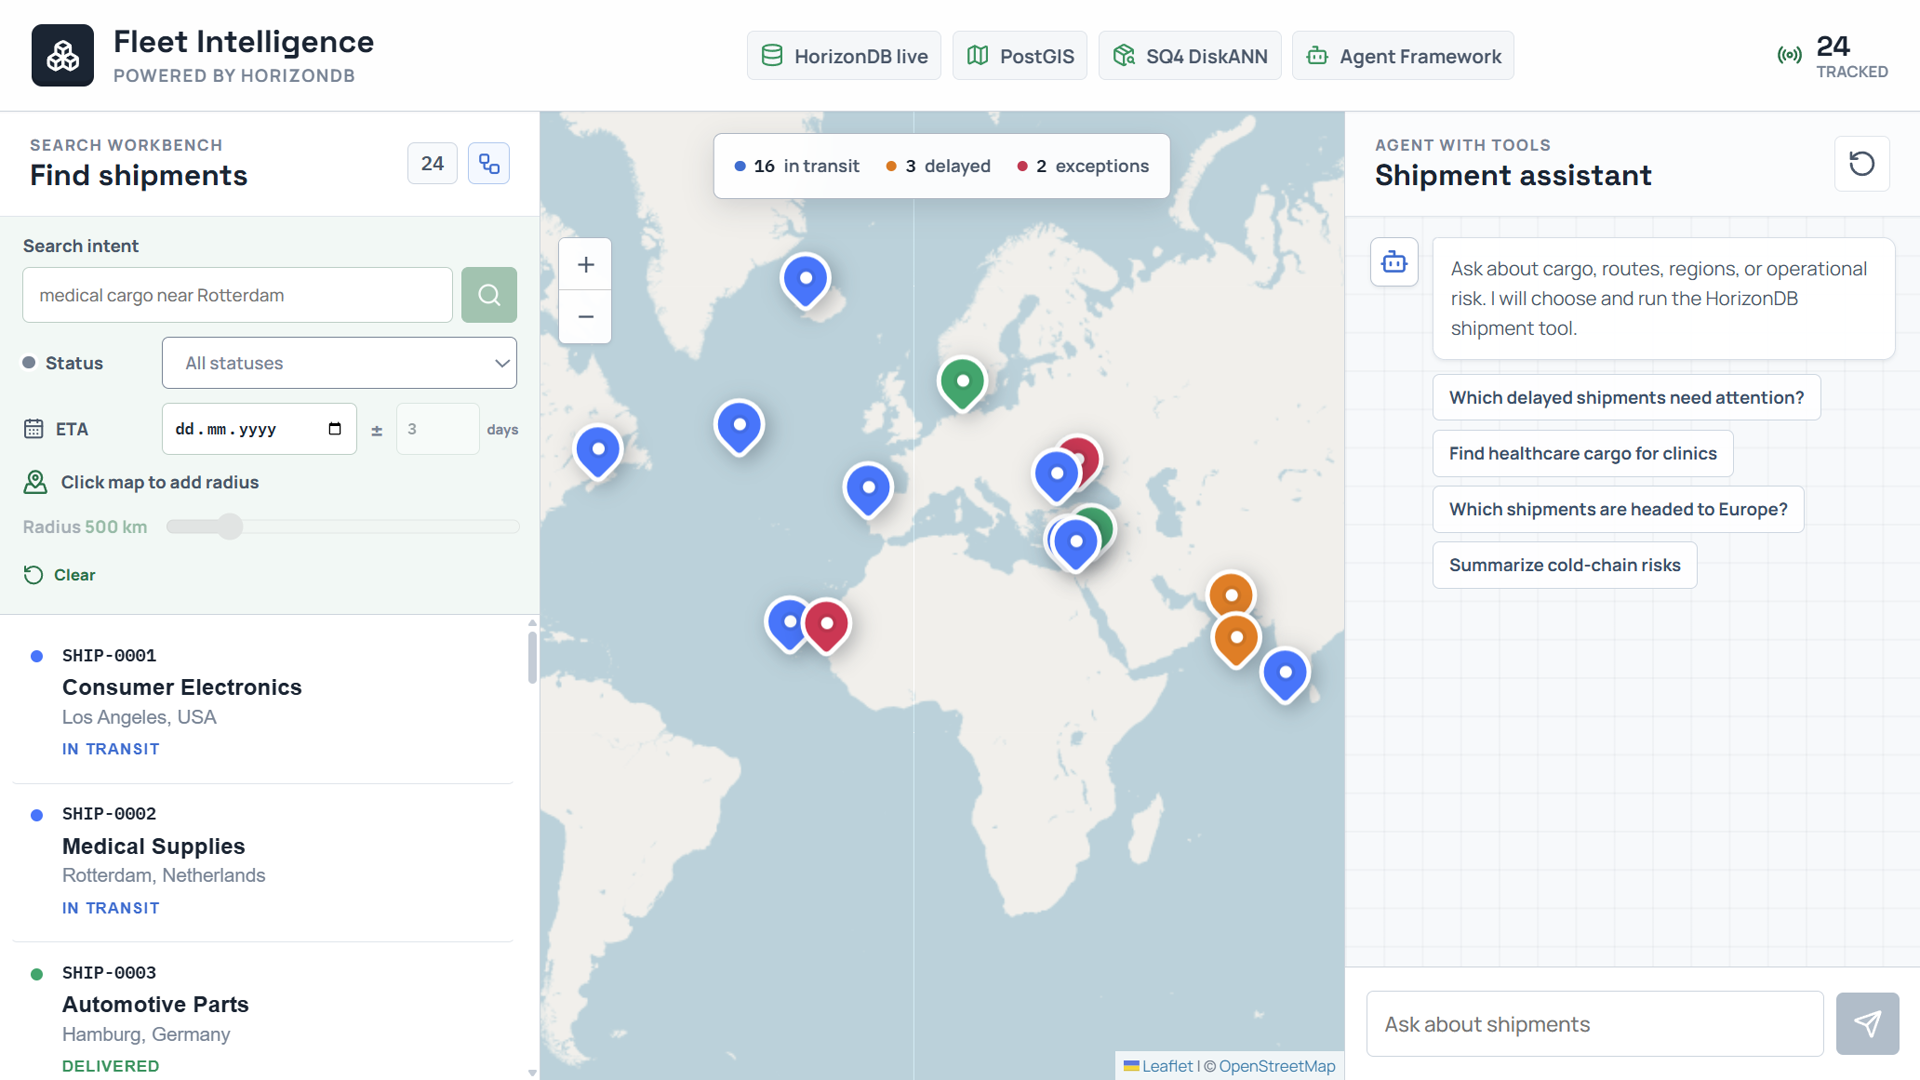Click the Ask about shipments input
1920x1080 pixels.
pyautogui.click(x=1595, y=1024)
